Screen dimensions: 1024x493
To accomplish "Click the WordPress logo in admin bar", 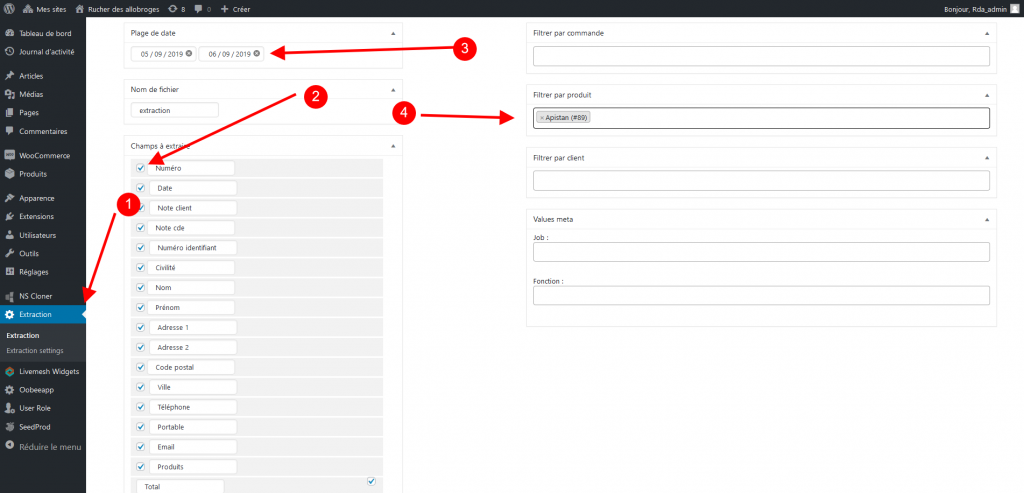I will 10,9.
